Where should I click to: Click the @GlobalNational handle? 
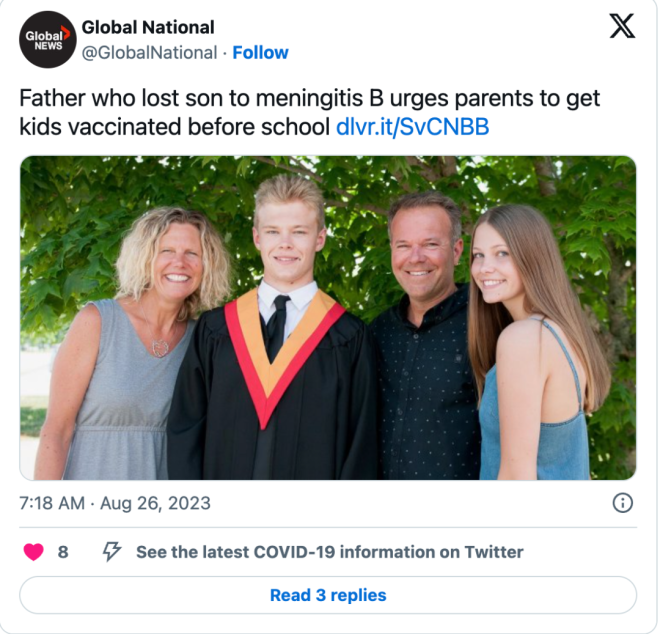pyautogui.click(x=149, y=53)
